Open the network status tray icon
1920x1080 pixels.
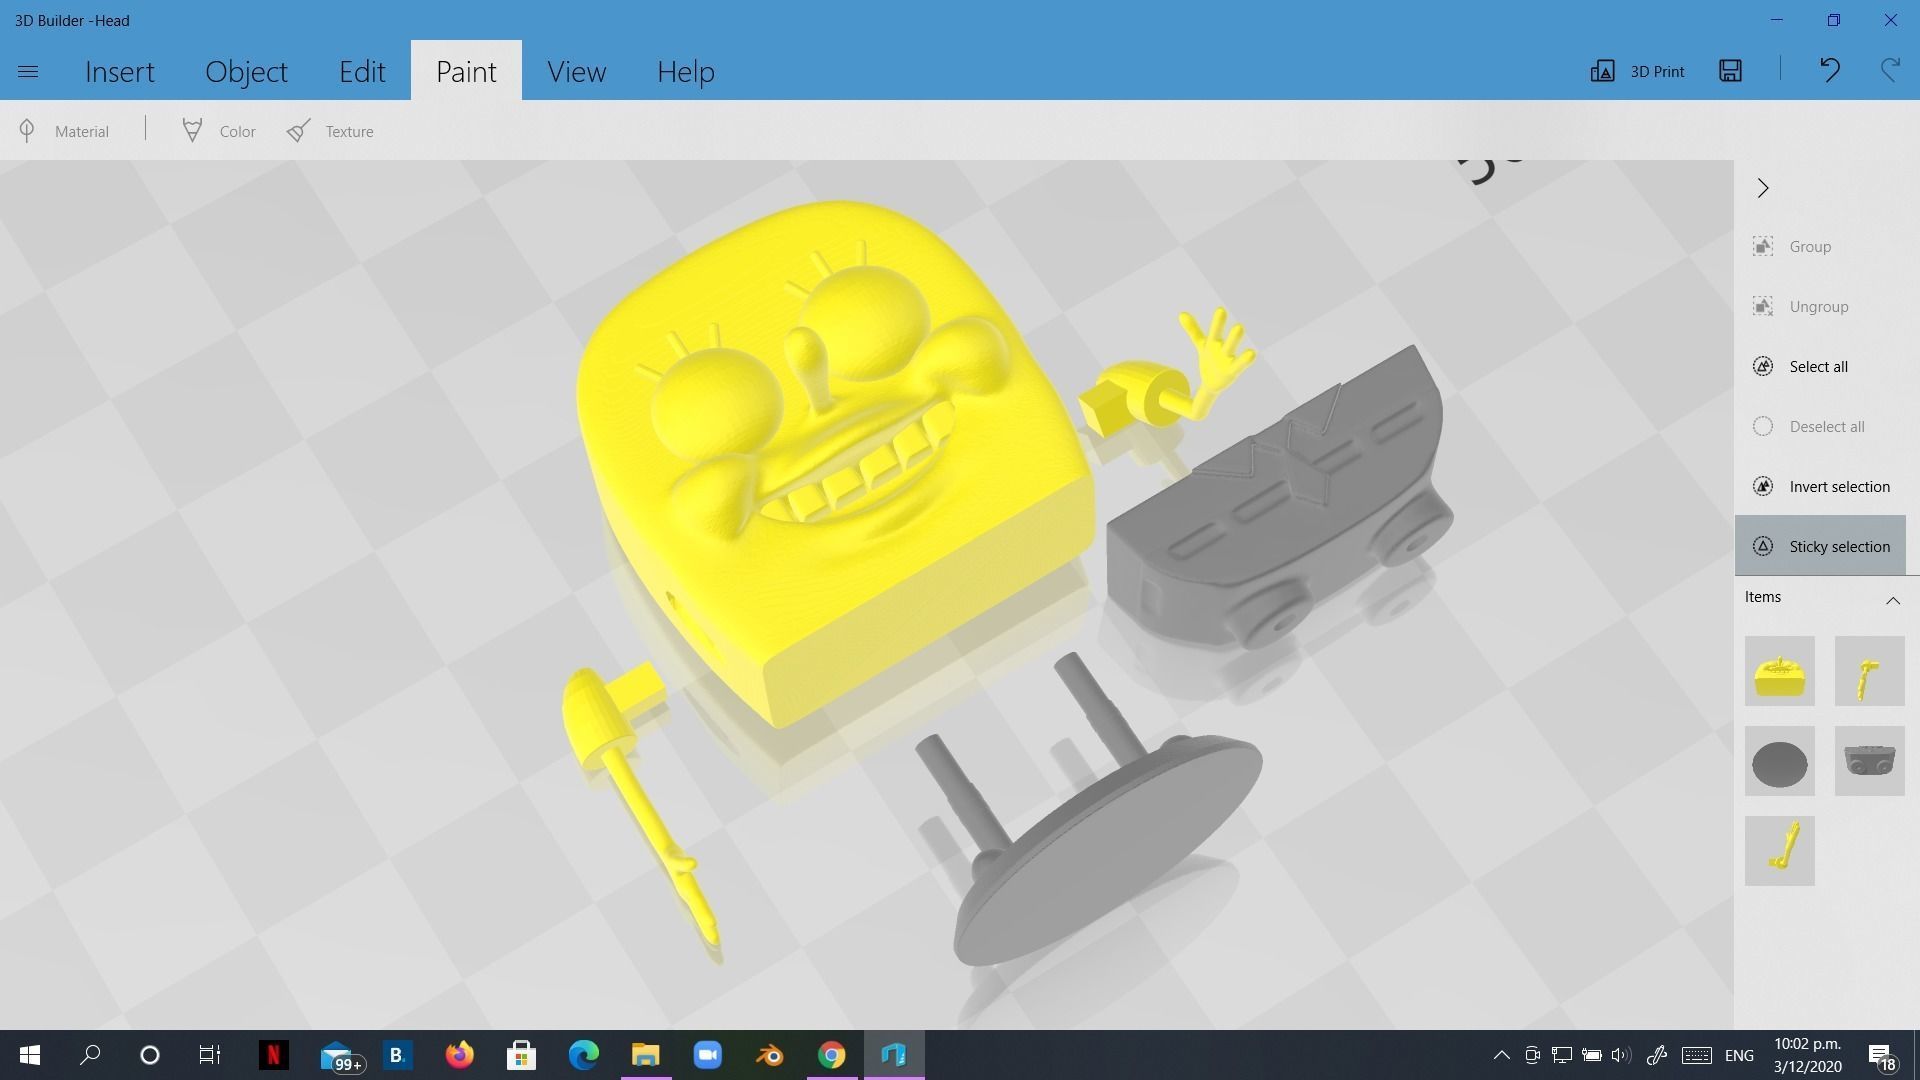[x=1561, y=1055]
